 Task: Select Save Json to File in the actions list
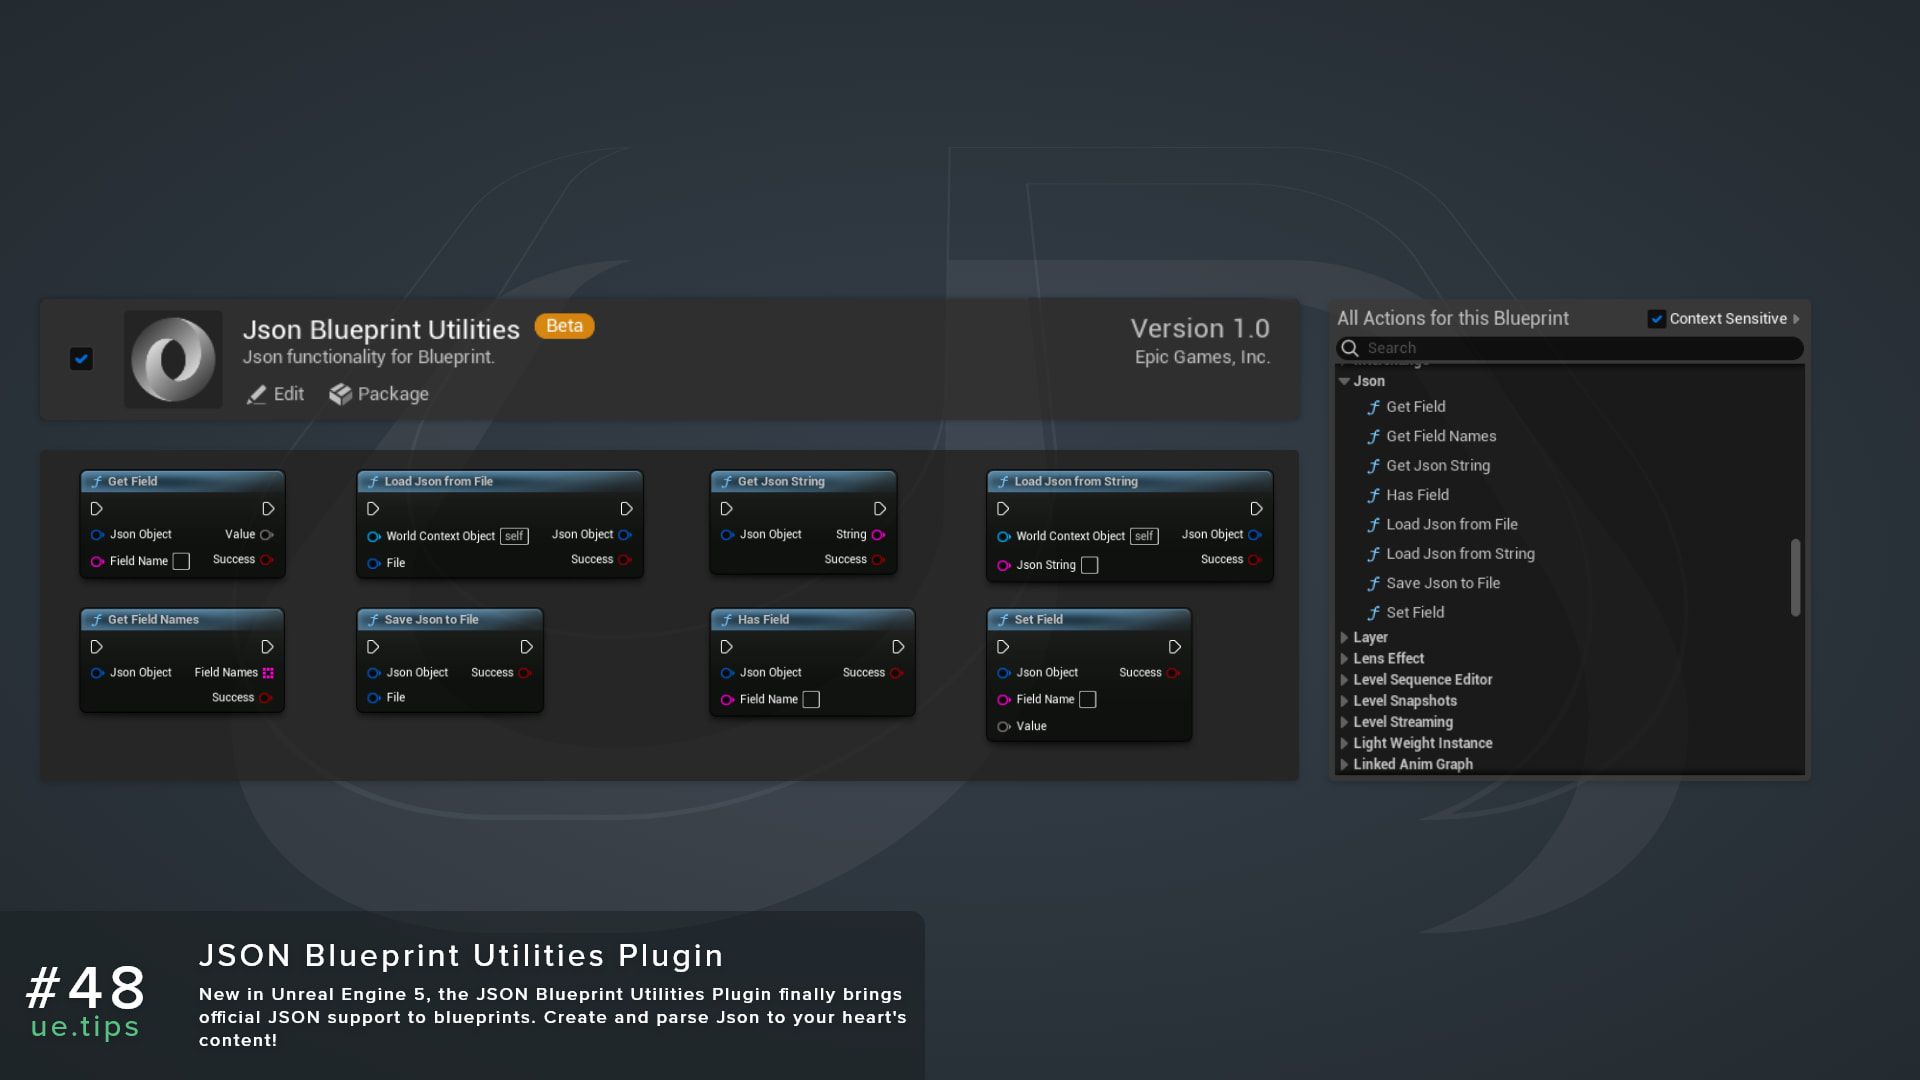(x=1441, y=583)
